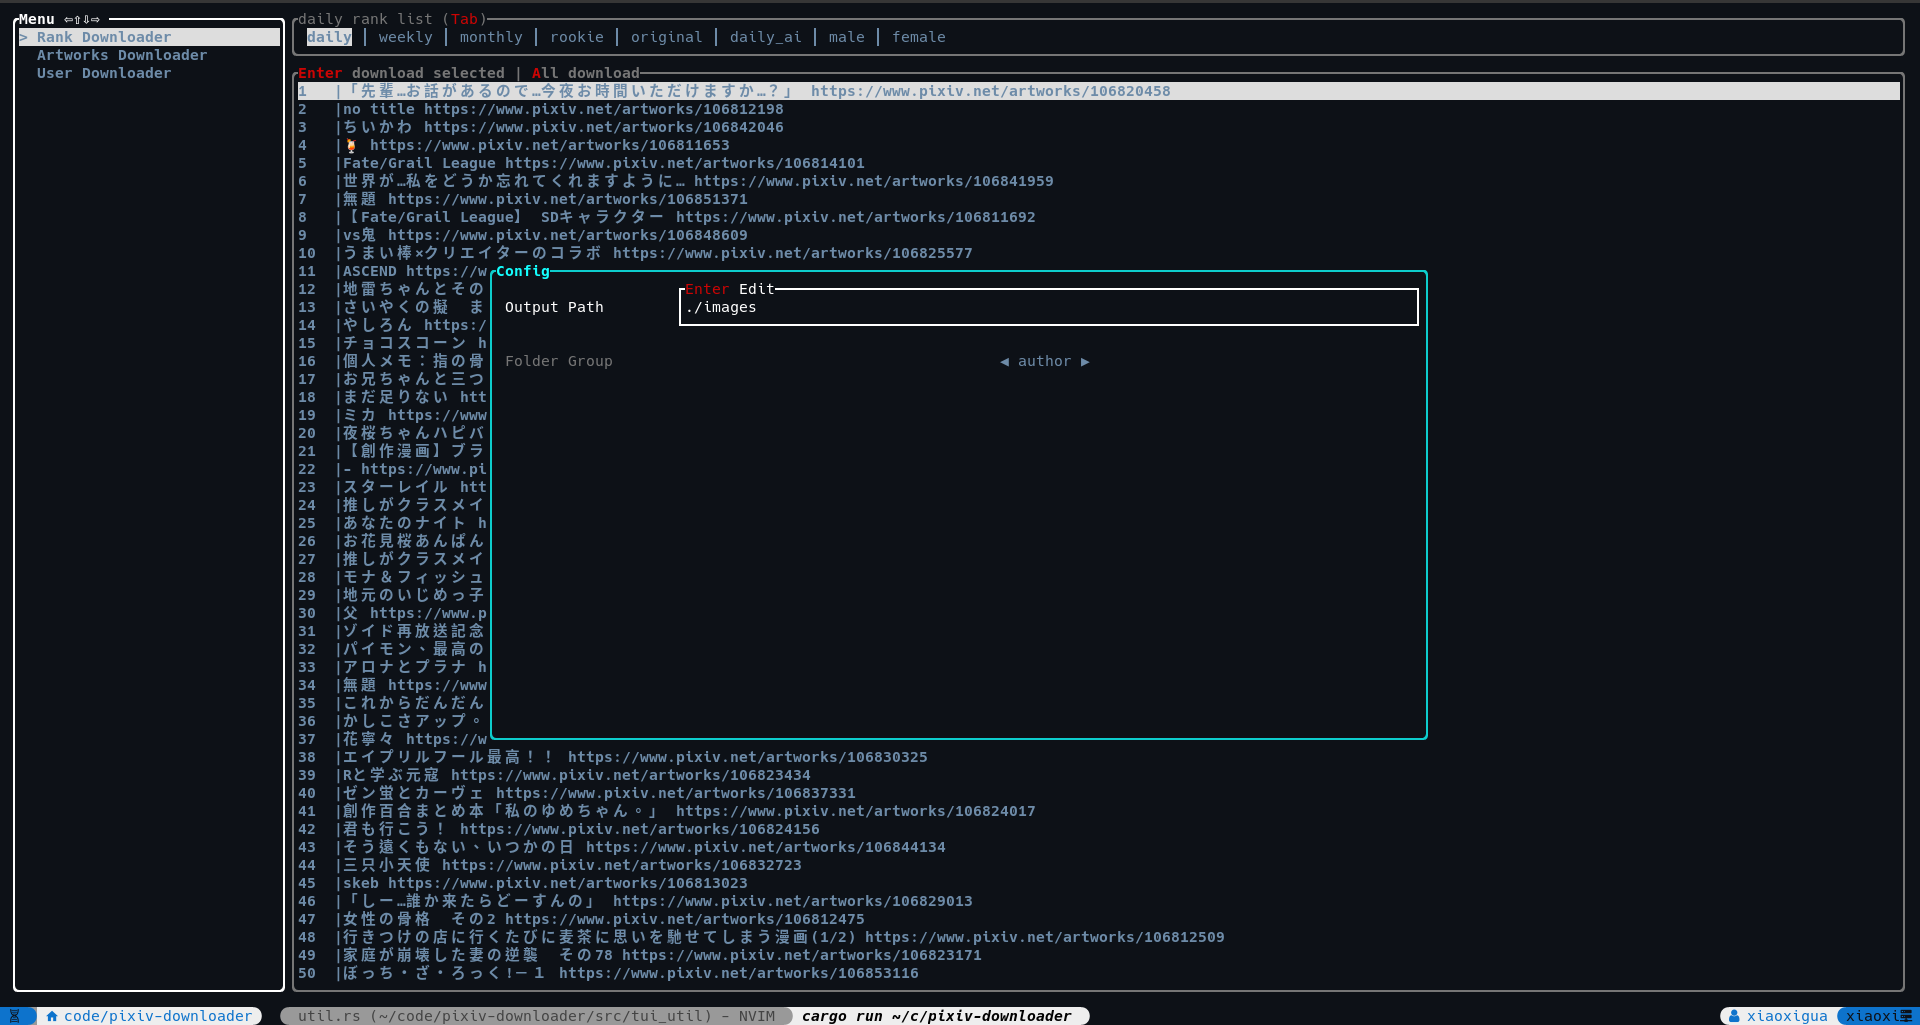Open link artworks/106844134 in row 43
Image resolution: width=1920 pixels, height=1025 pixels.
pos(765,847)
